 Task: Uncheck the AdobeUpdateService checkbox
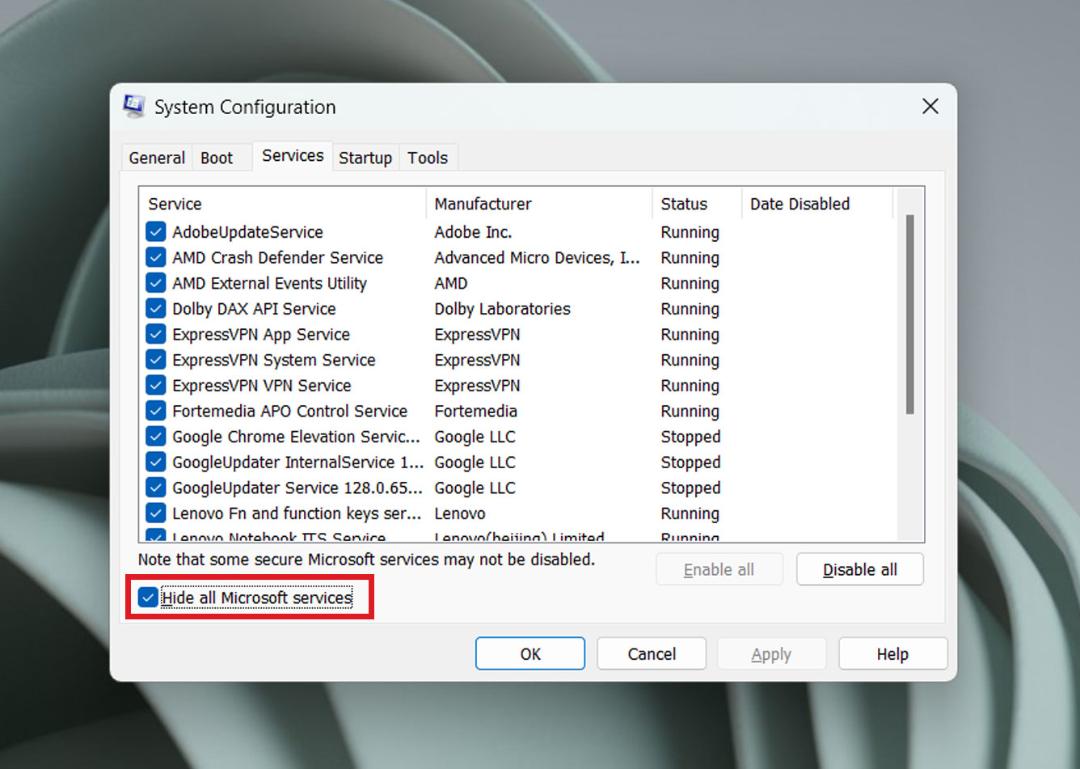coord(156,232)
